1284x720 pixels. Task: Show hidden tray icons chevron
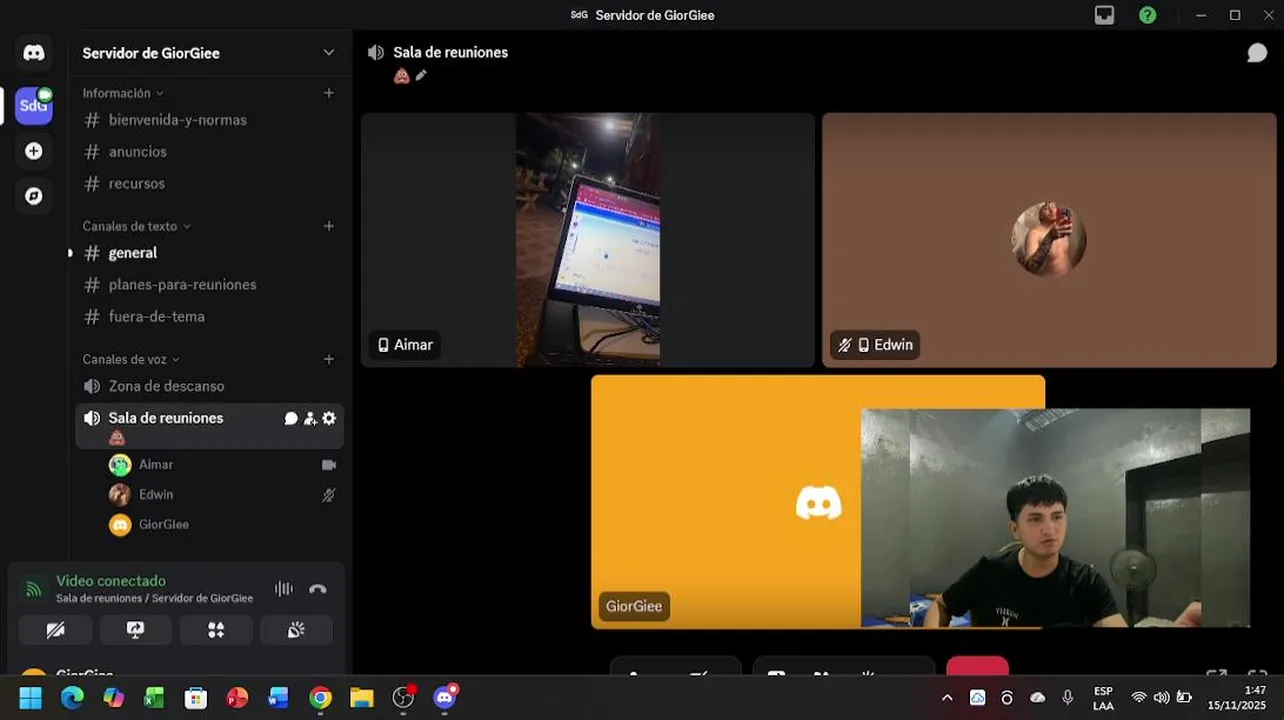[x=947, y=698]
